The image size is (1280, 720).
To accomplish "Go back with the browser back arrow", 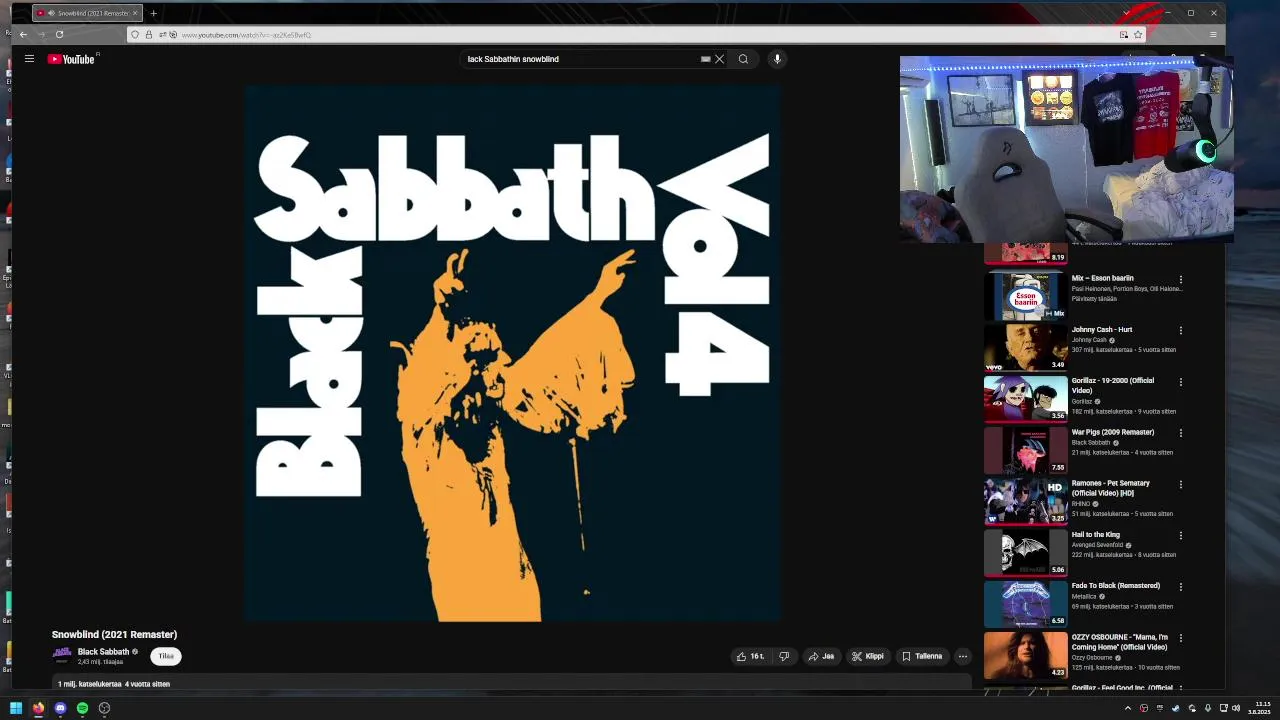I will tap(23, 34).
